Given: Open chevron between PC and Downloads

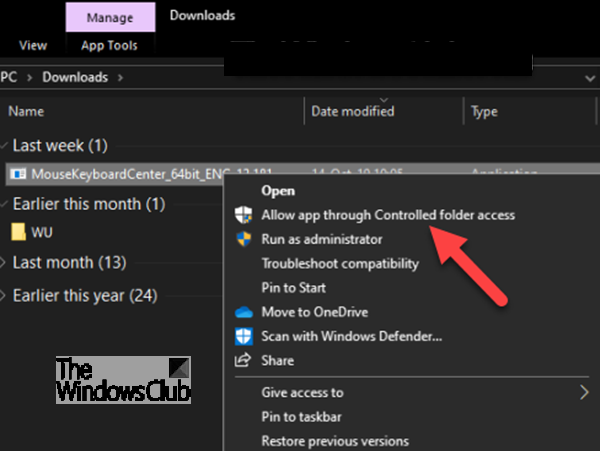Looking at the screenshot, I should [x=30, y=78].
